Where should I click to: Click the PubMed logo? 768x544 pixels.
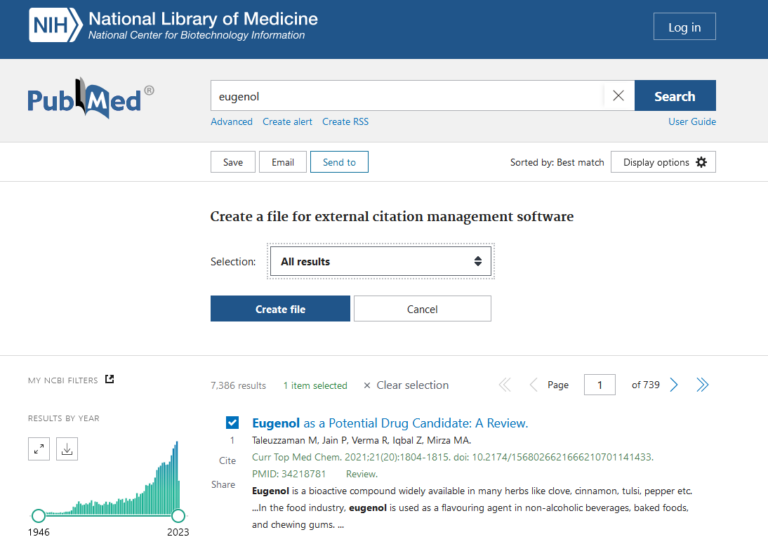pyautogui.click(x=90, y=99)
